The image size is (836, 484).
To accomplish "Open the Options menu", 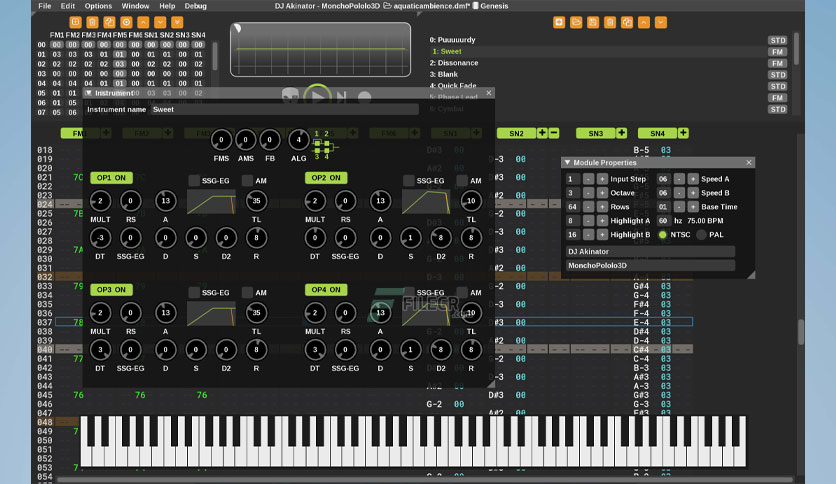I will coord(98,6).
